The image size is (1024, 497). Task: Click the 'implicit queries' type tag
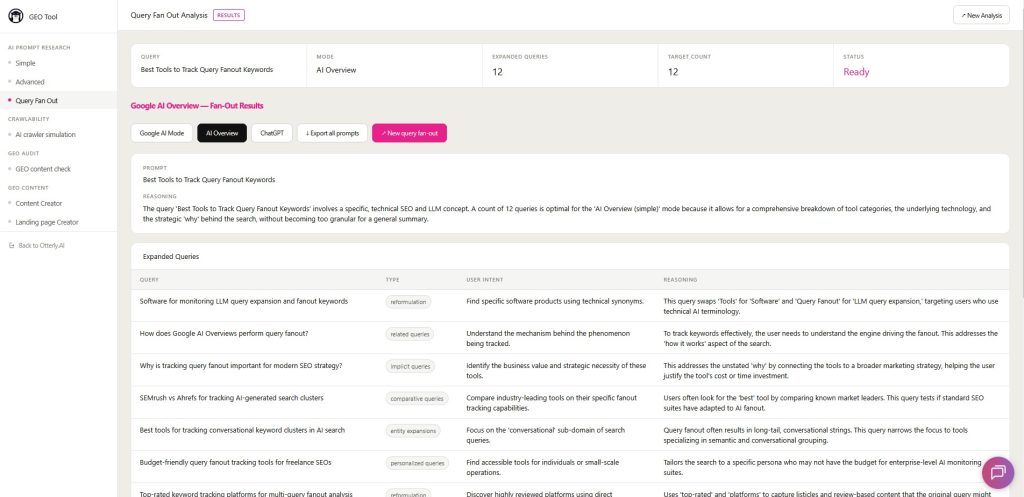pyautogui.click(x=410, y=366)
